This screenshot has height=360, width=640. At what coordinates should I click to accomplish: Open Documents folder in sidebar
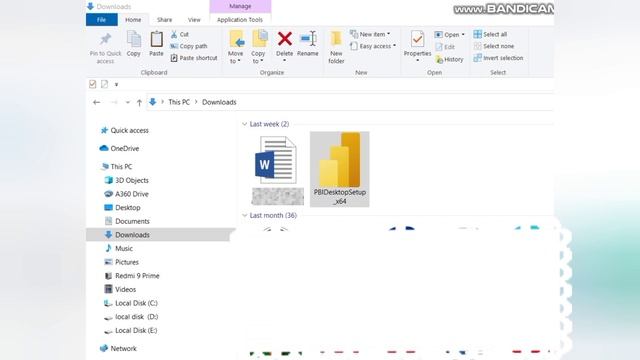click(x=127, y=221)
